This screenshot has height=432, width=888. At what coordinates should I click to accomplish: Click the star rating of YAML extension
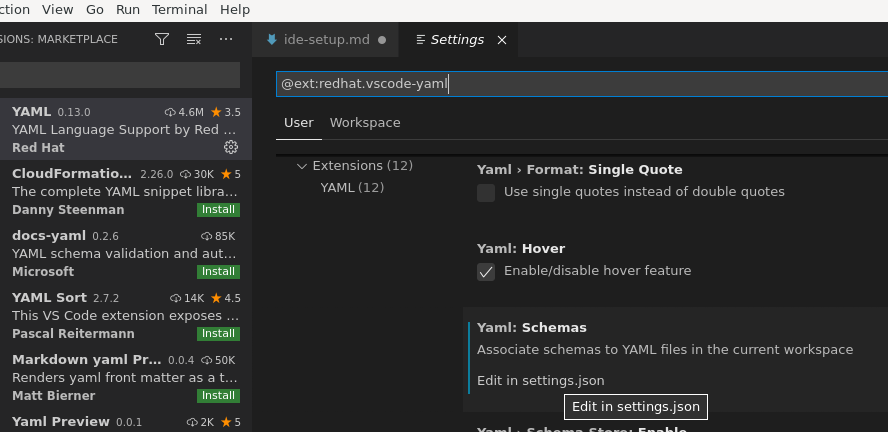[225, 112]
